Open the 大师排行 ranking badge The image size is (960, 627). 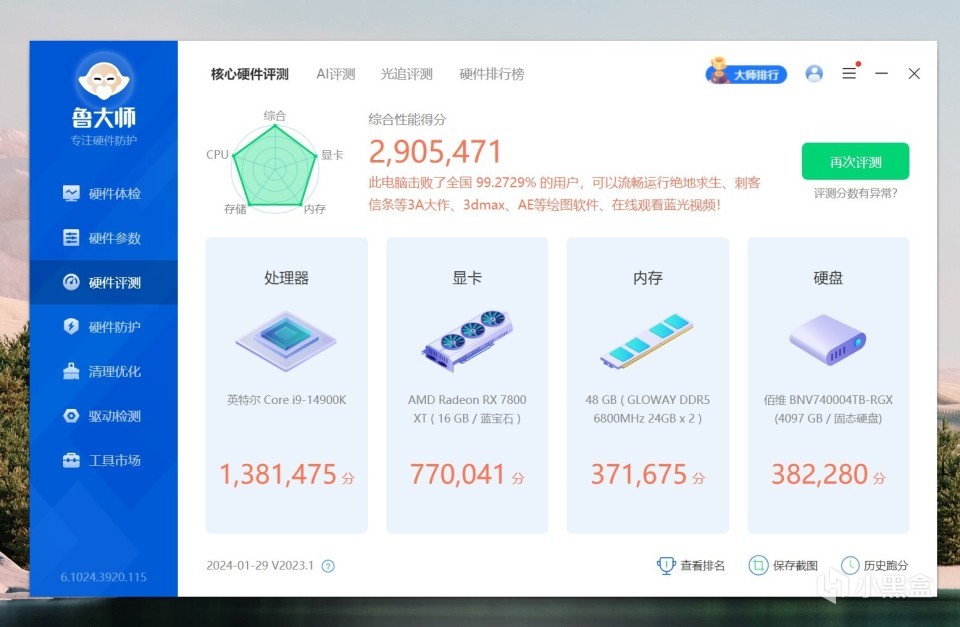coord(746,73)
